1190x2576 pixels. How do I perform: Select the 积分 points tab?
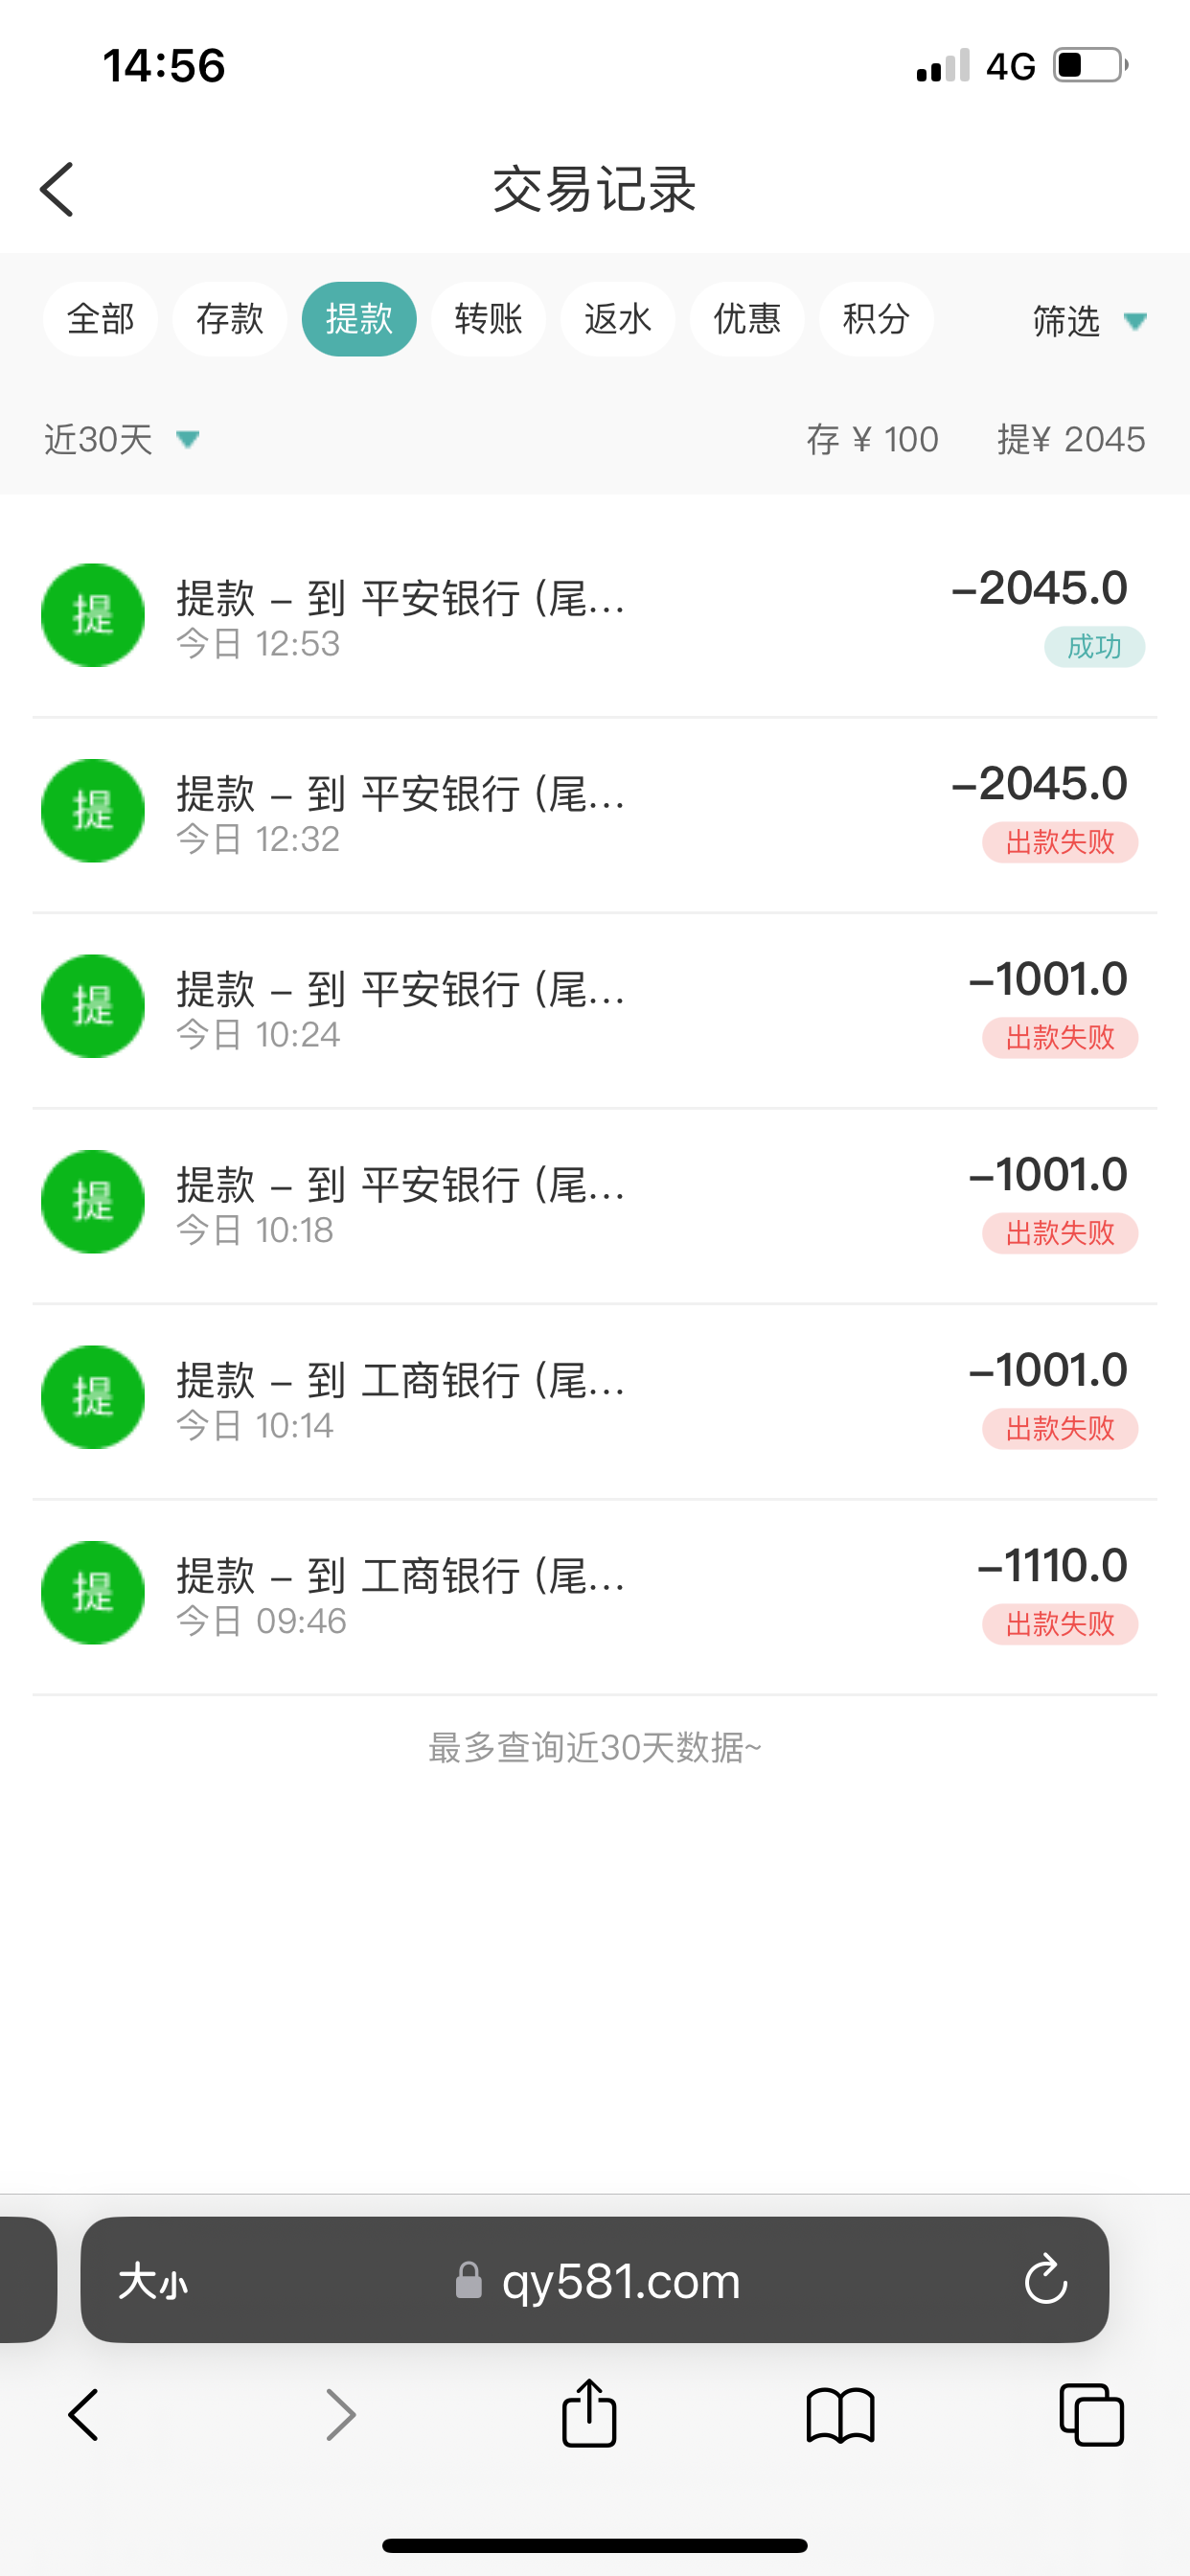[x=876, y=319]
